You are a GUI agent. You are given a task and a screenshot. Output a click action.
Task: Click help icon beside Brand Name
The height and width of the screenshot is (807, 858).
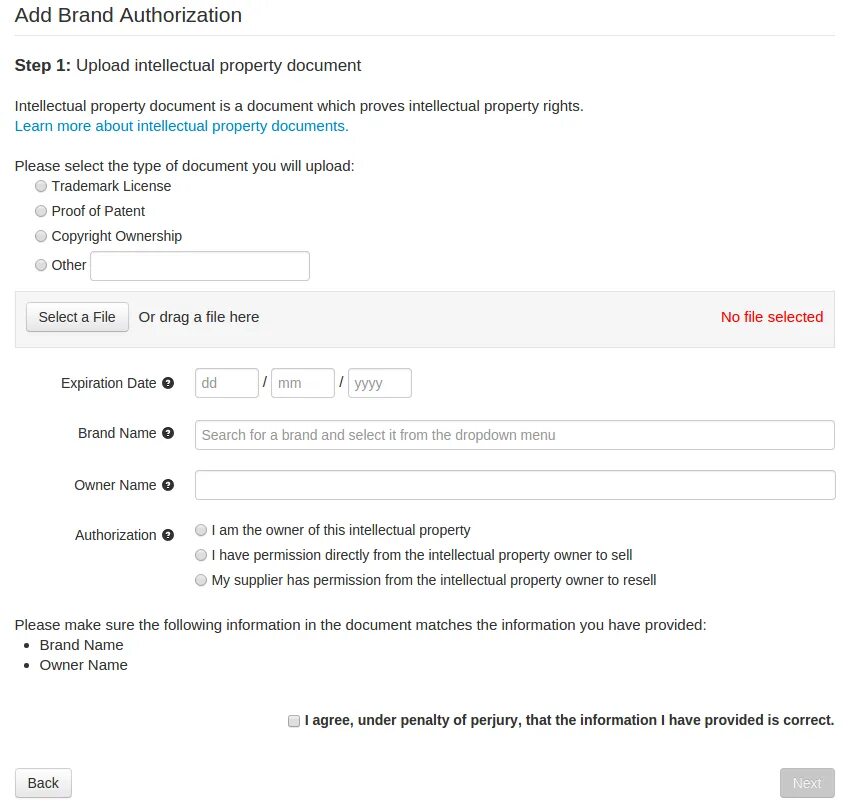(168, 433)
